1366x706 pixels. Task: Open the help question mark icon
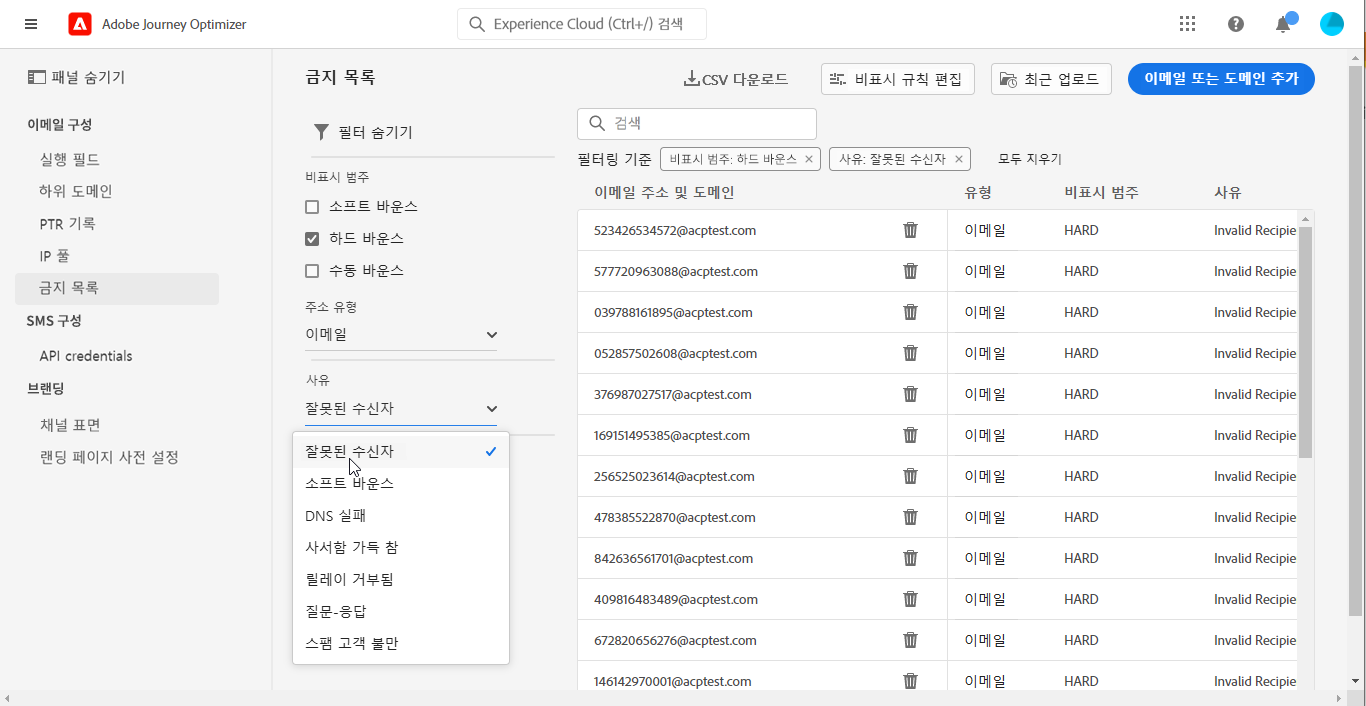pyautogui.click(x=1236, y=24)
